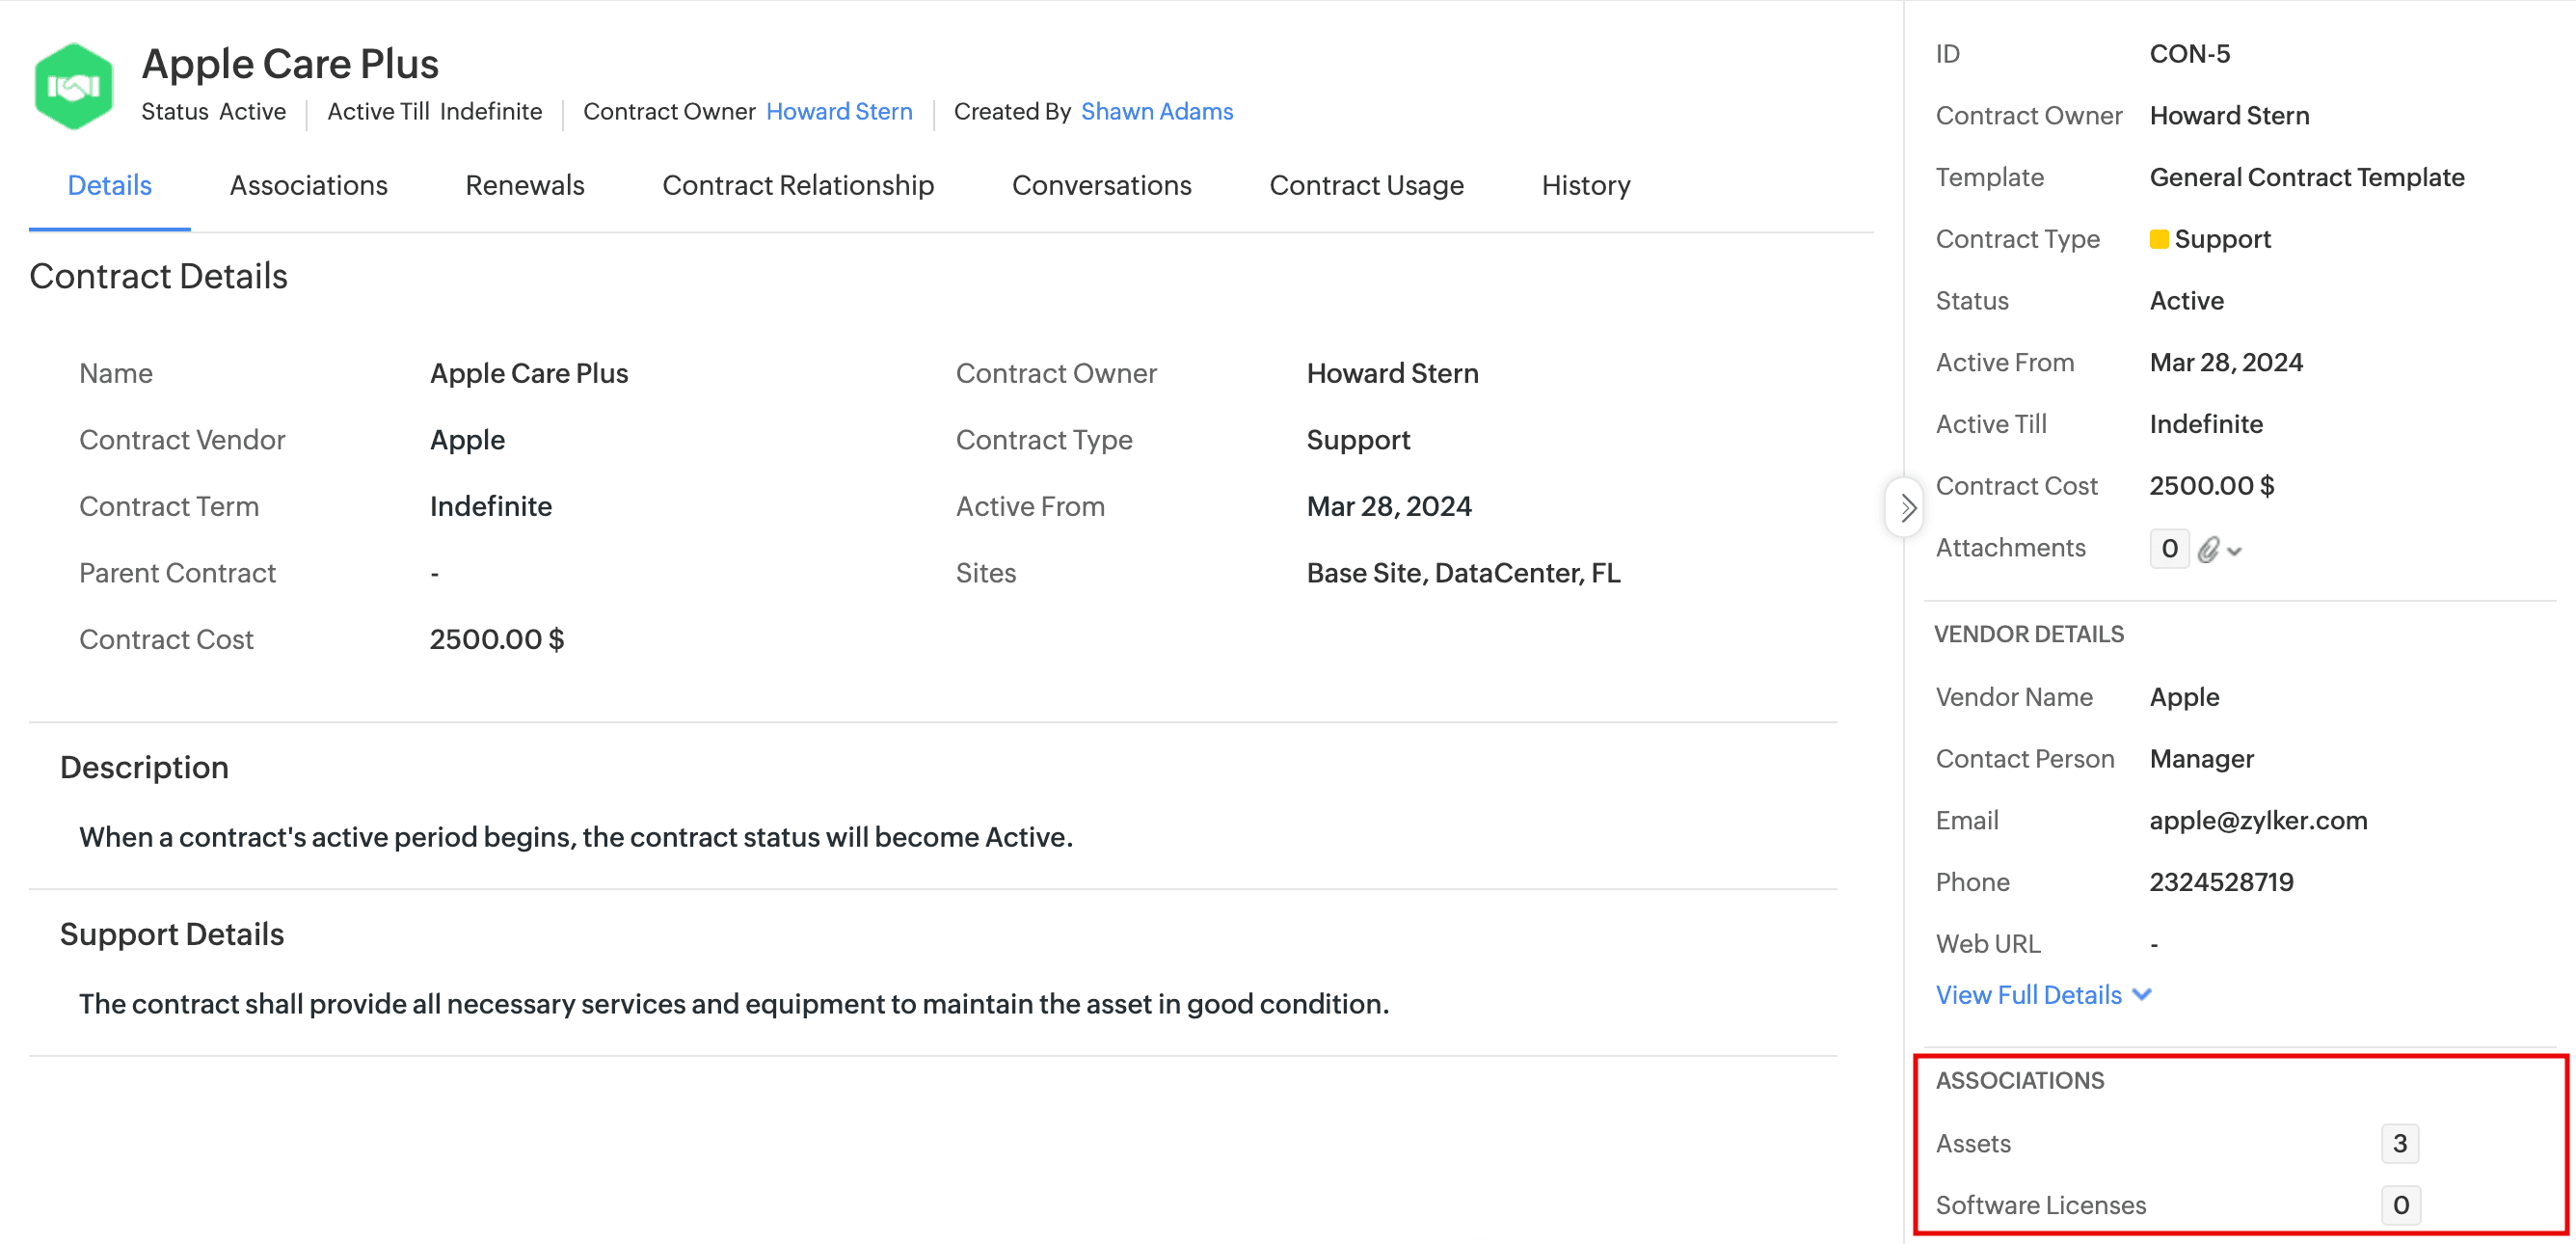Click the phone number 2324528719
This screenshot has width=2576, height=1244.
point(2222,882)
